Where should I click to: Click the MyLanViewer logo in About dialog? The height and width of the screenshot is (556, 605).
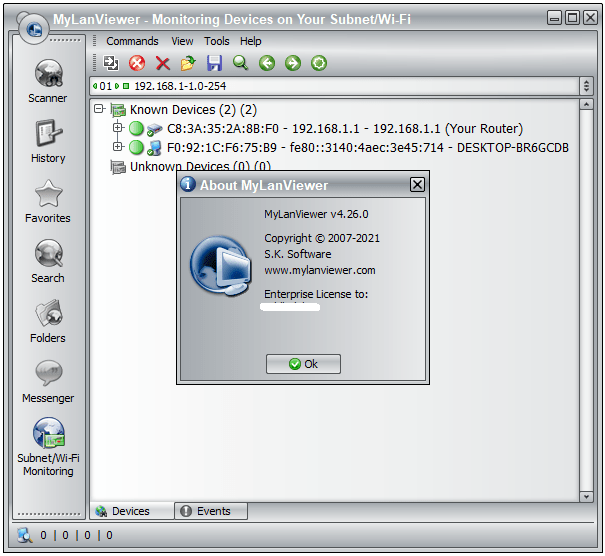221,266
